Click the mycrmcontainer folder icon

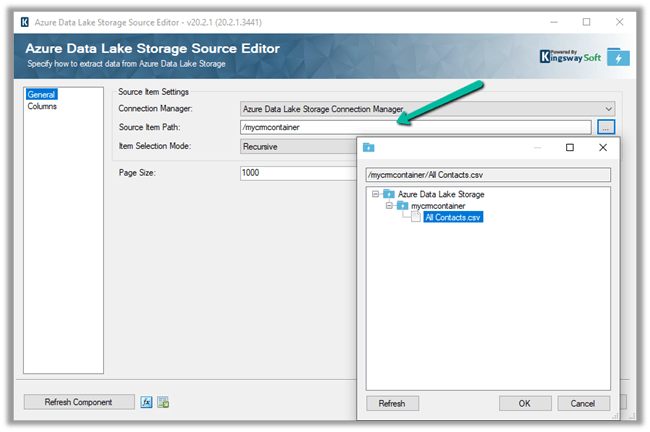403,206
